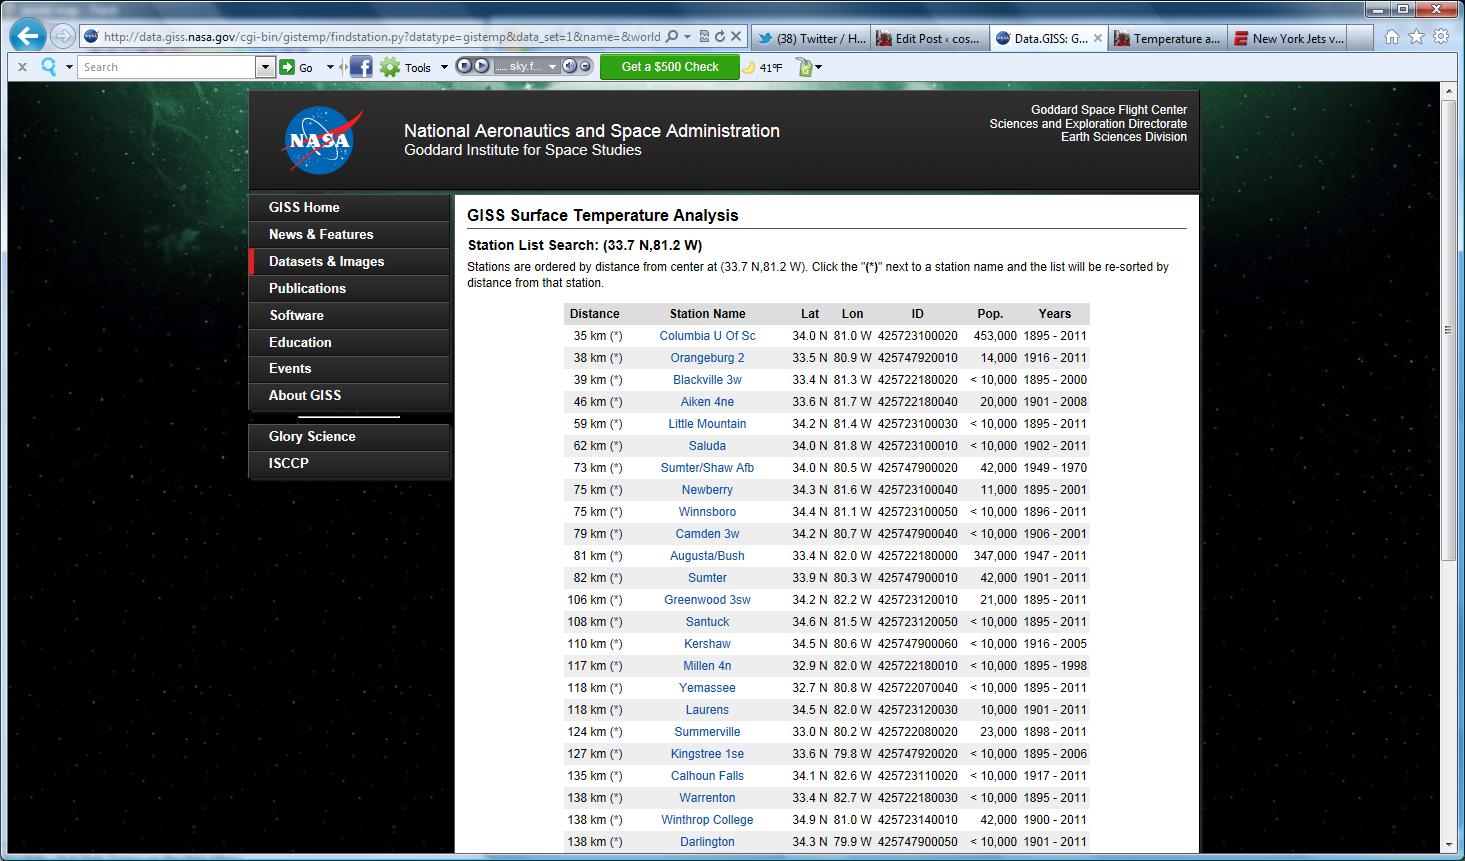Switch to the Twitter tab
Screen dimensions: 1465x861
[x=810, y=38]
